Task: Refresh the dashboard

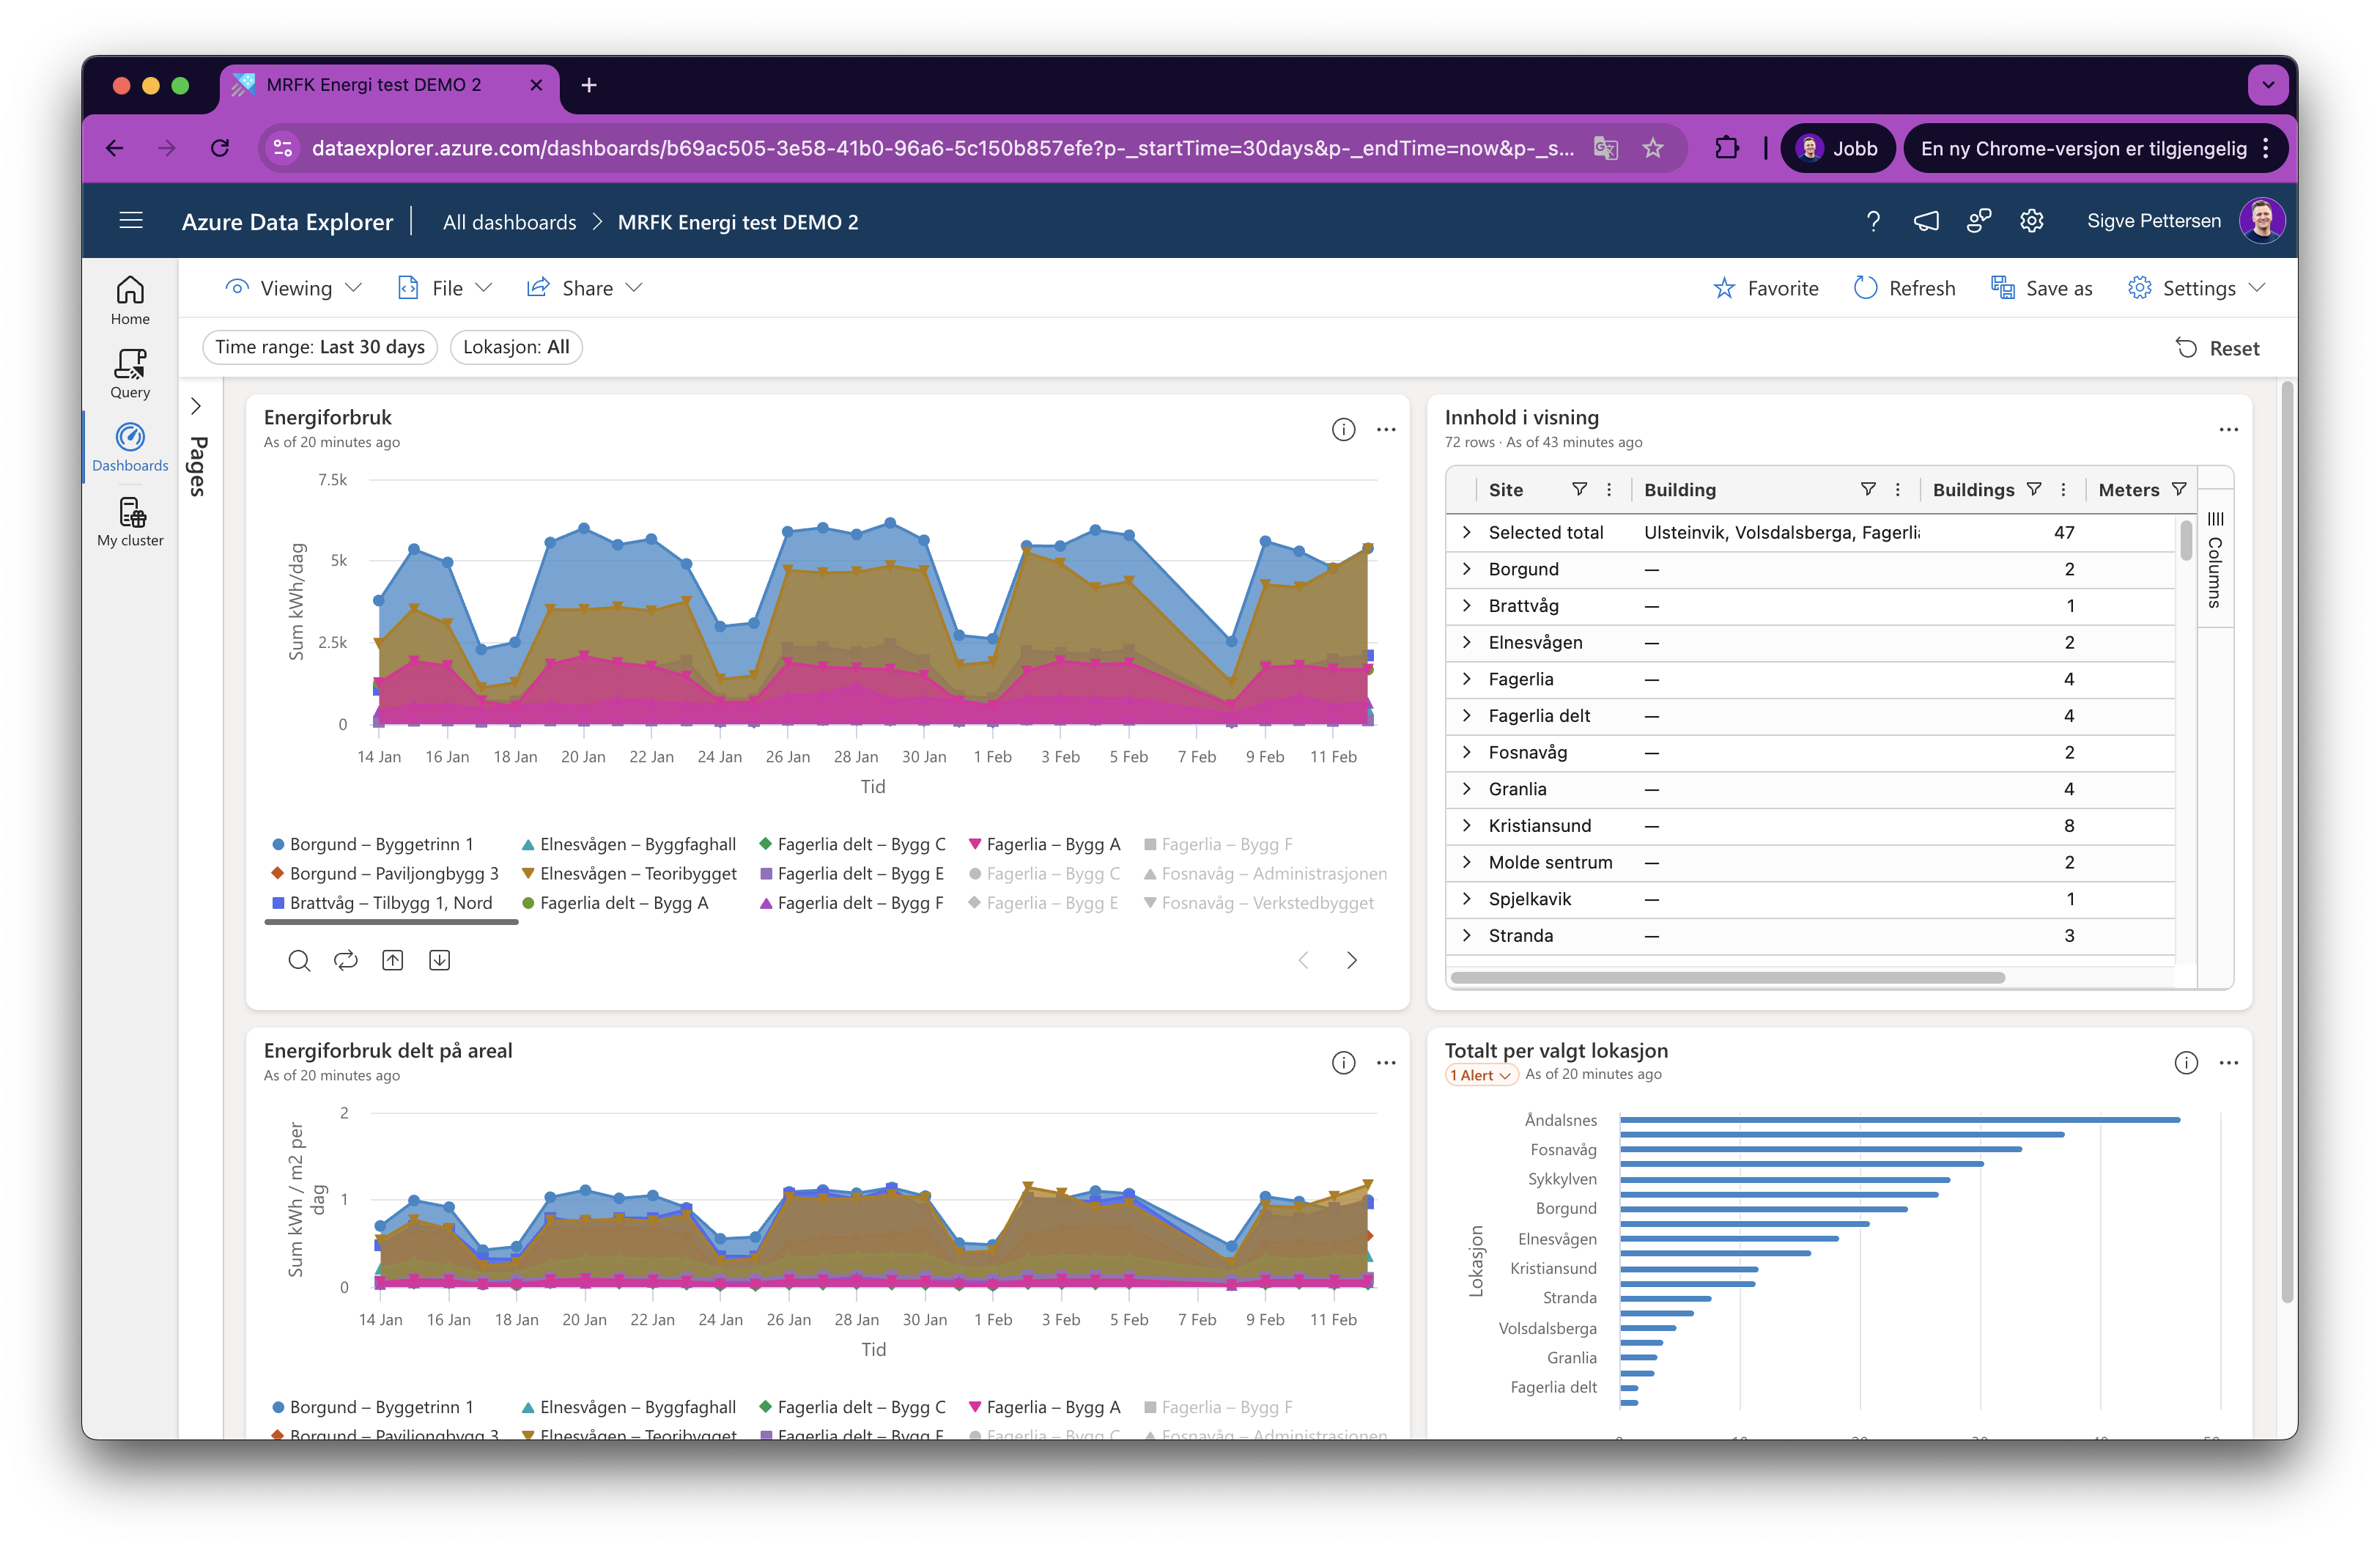Action: pos(1905,288)
